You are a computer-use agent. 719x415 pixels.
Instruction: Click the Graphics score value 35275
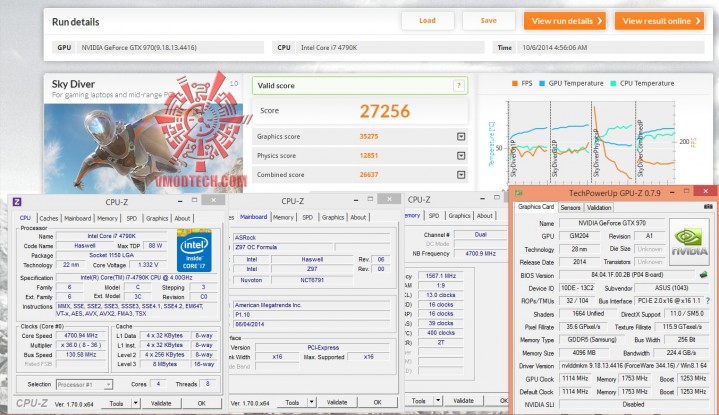click(369, 137)
